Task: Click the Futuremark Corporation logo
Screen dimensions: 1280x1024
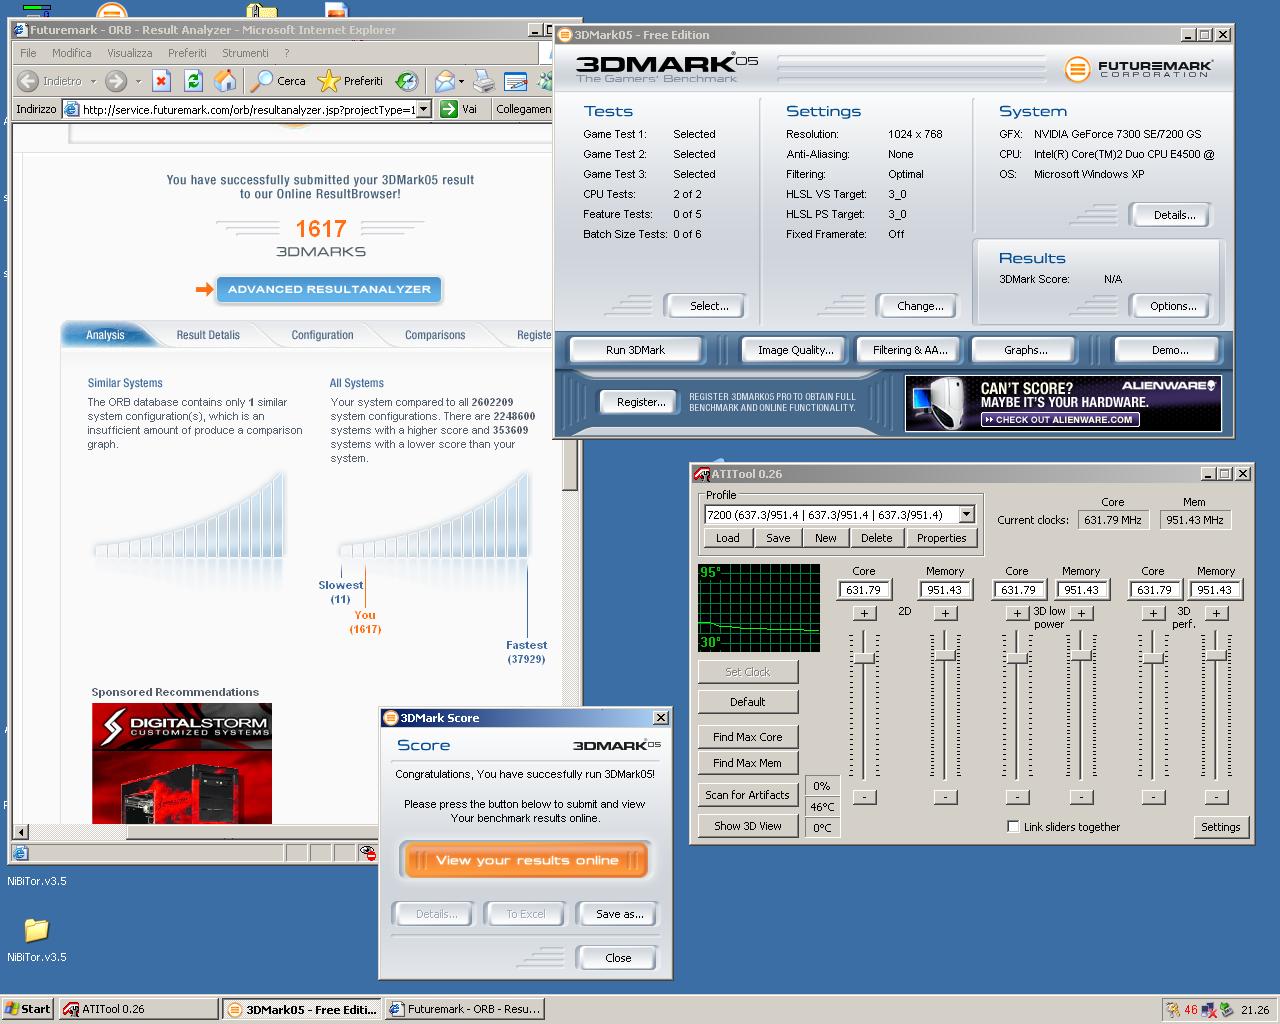Action: point(1139,69)
